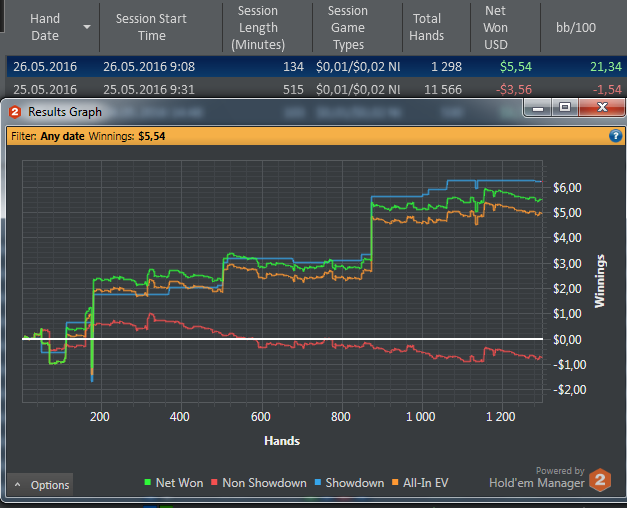Click the 25.05.2016 9:31 start time cell
The width and height of the screenshot is (627, 508).
point(149,89)
